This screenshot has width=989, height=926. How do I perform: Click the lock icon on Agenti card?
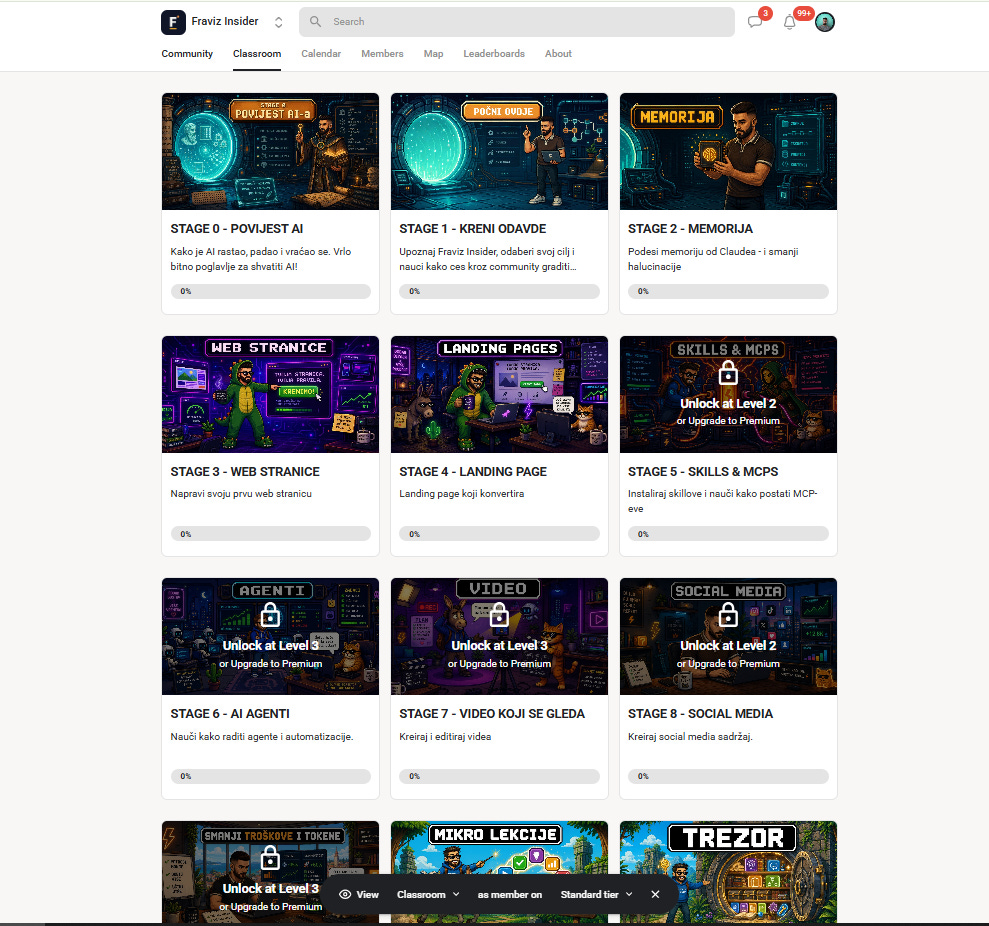(x=270, y=614)
